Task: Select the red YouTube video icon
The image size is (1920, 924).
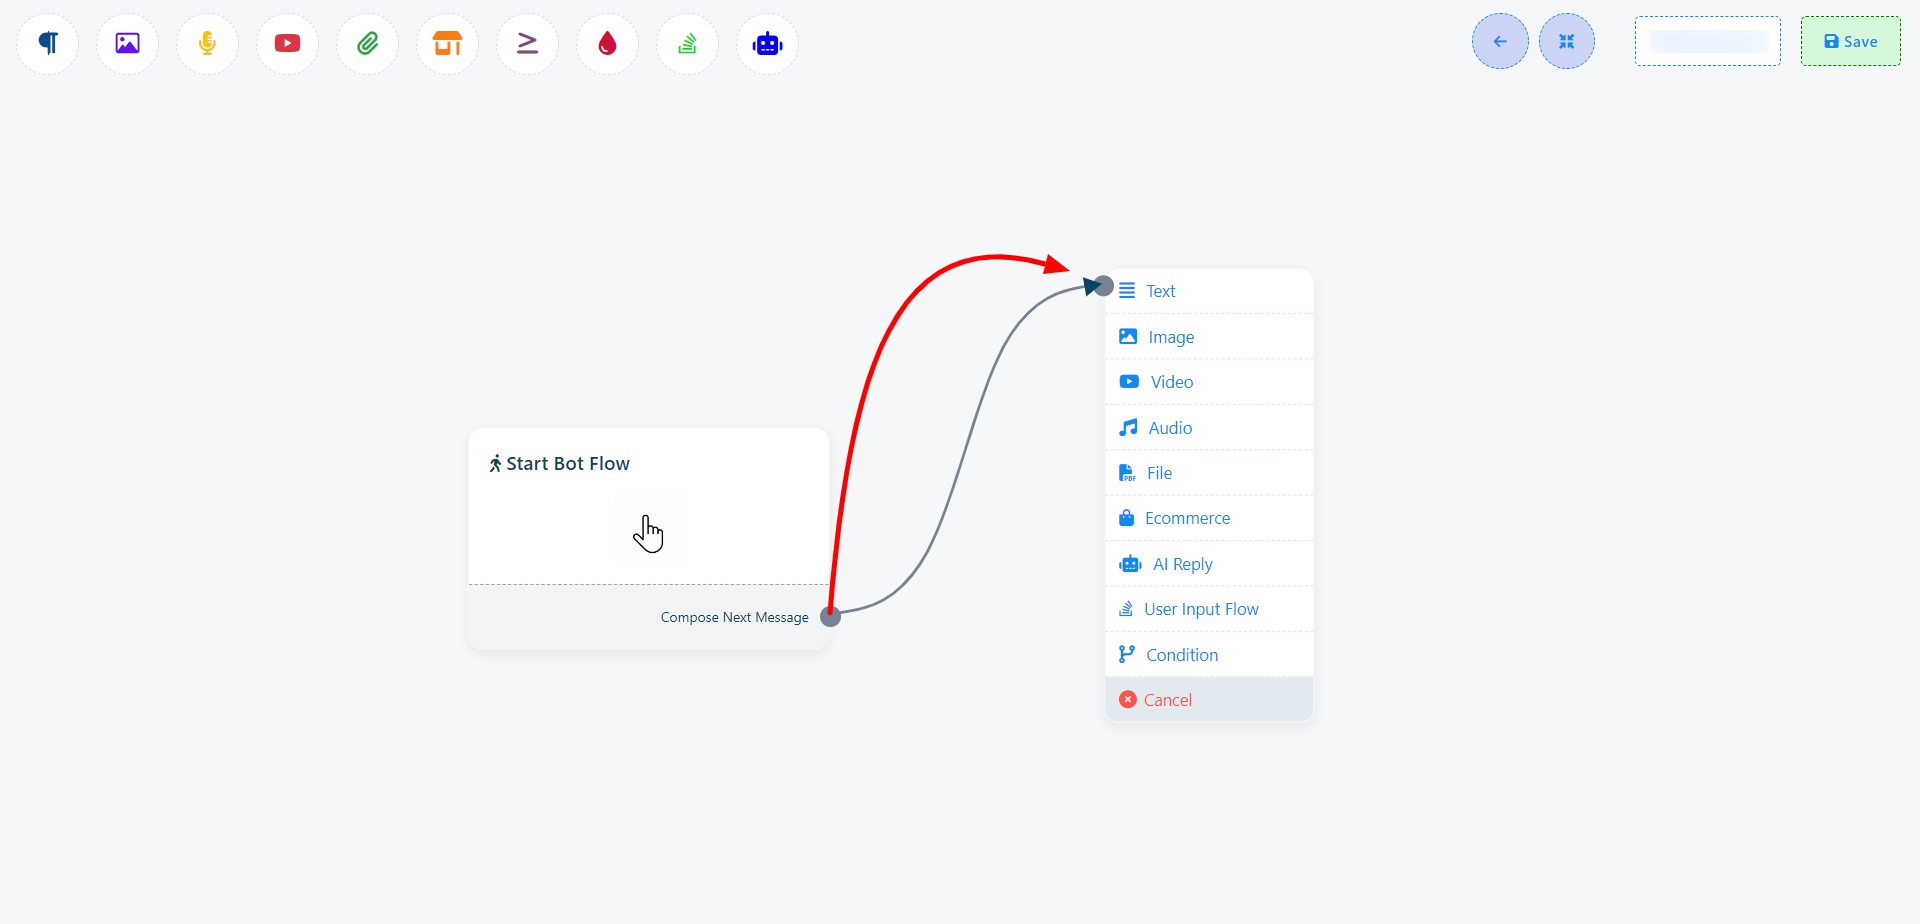Action: 287,43
